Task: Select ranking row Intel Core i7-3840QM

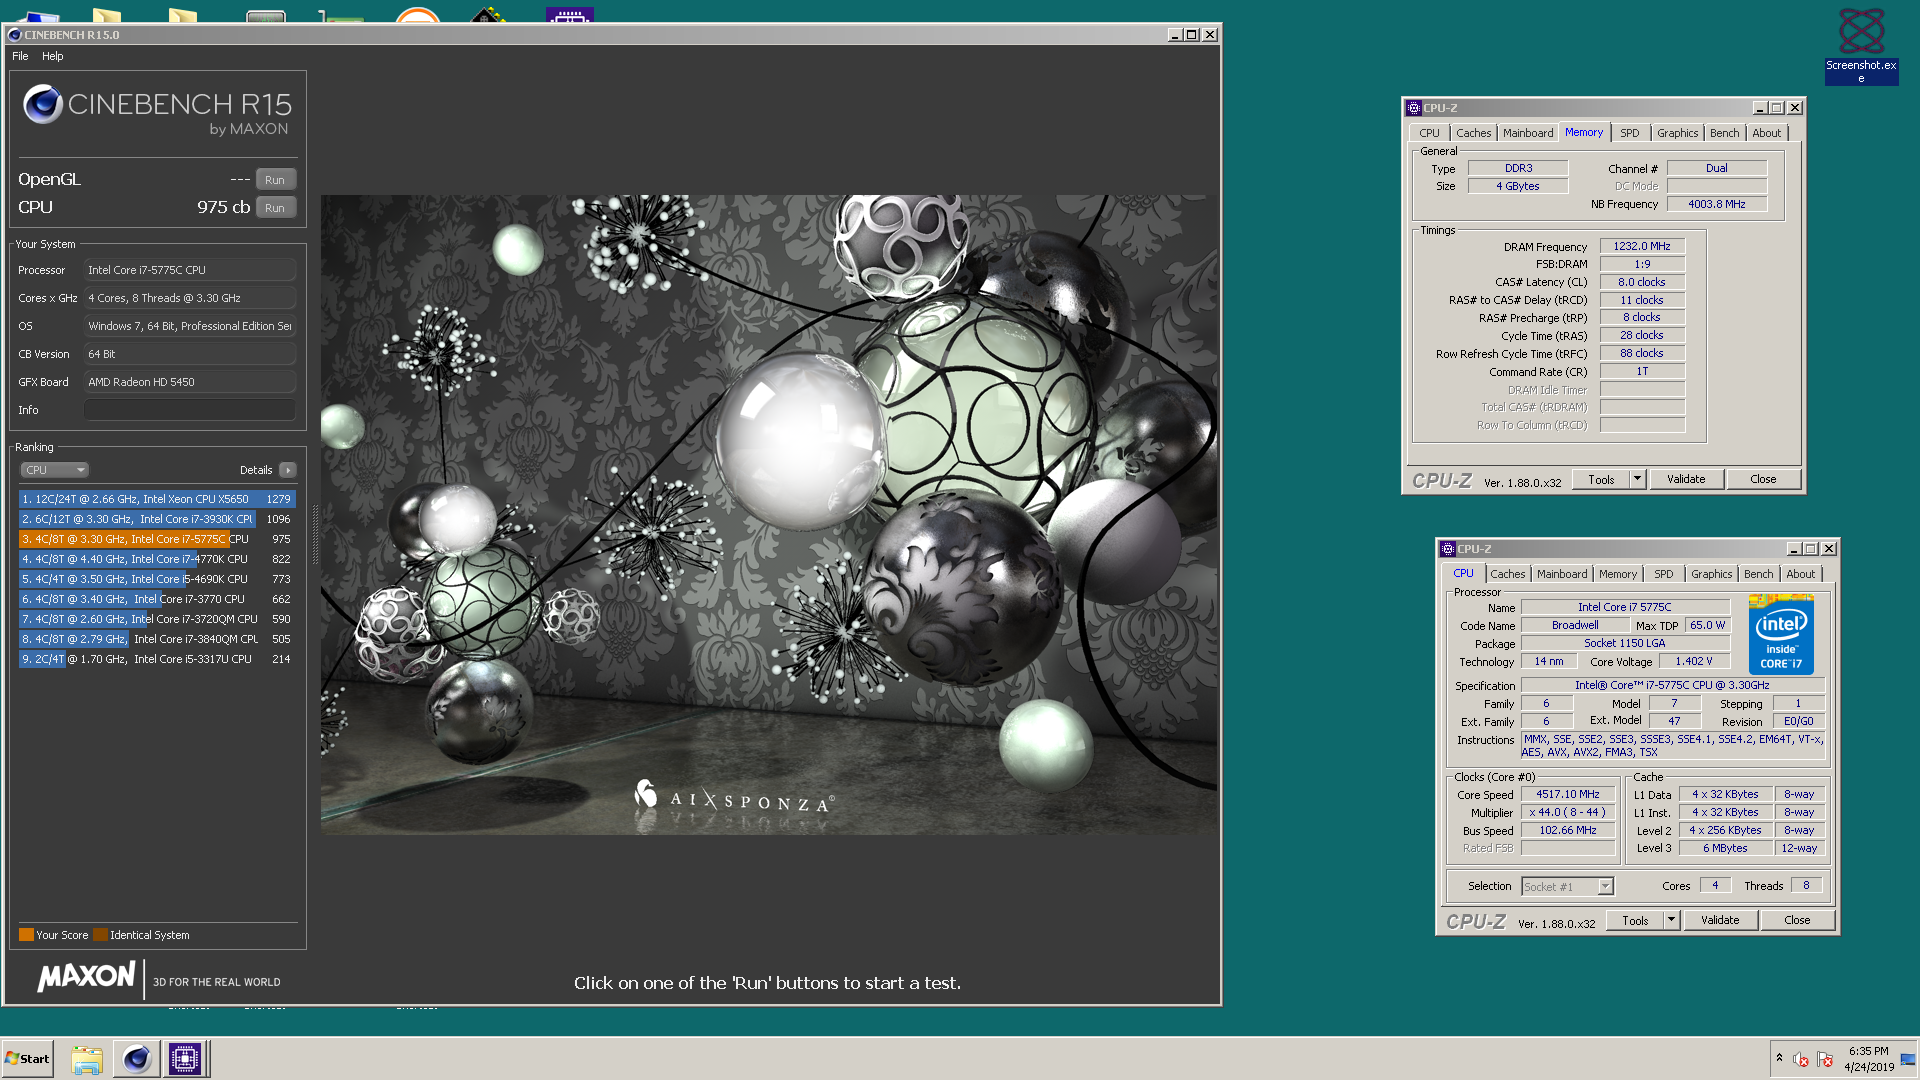Action: point(157,639)
